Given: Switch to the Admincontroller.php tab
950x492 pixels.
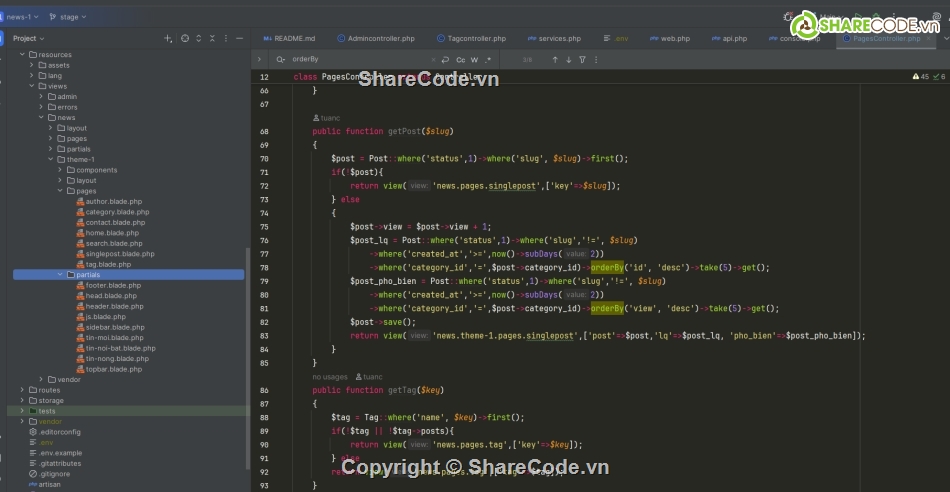Looking at the screenshot, I should (376, 38).
